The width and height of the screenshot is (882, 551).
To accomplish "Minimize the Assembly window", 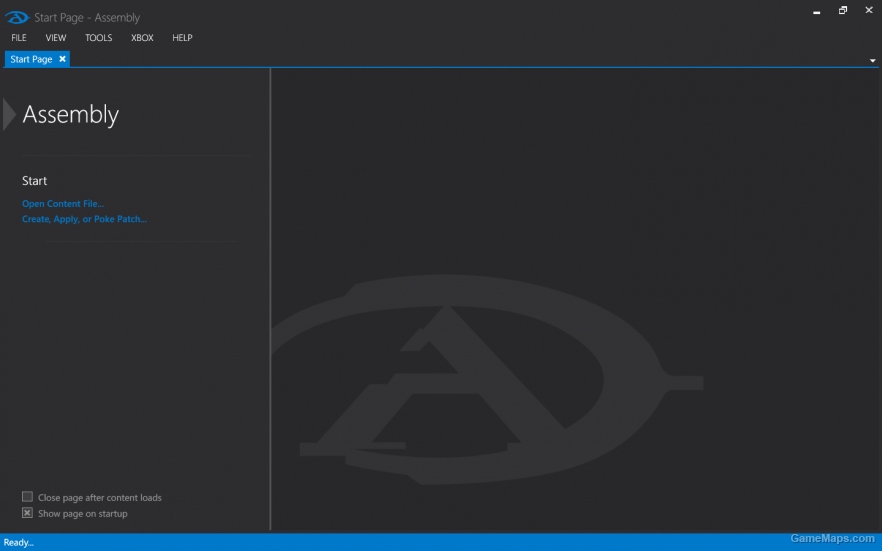I will (x=816, y=11).
